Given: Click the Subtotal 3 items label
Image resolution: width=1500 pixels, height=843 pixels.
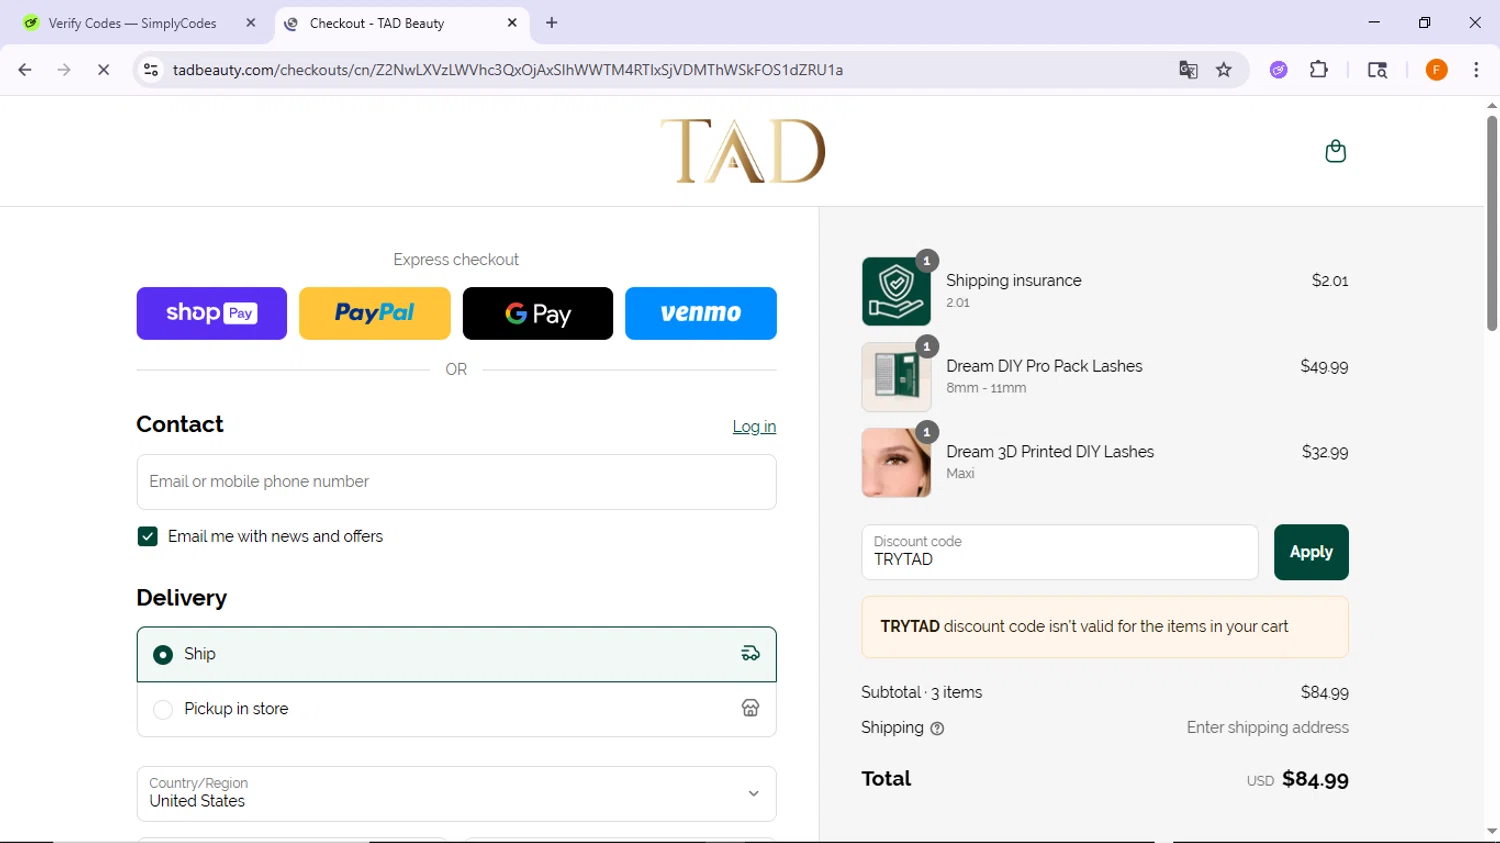Looking at the screenshot, I should click(x=922, y=692).
